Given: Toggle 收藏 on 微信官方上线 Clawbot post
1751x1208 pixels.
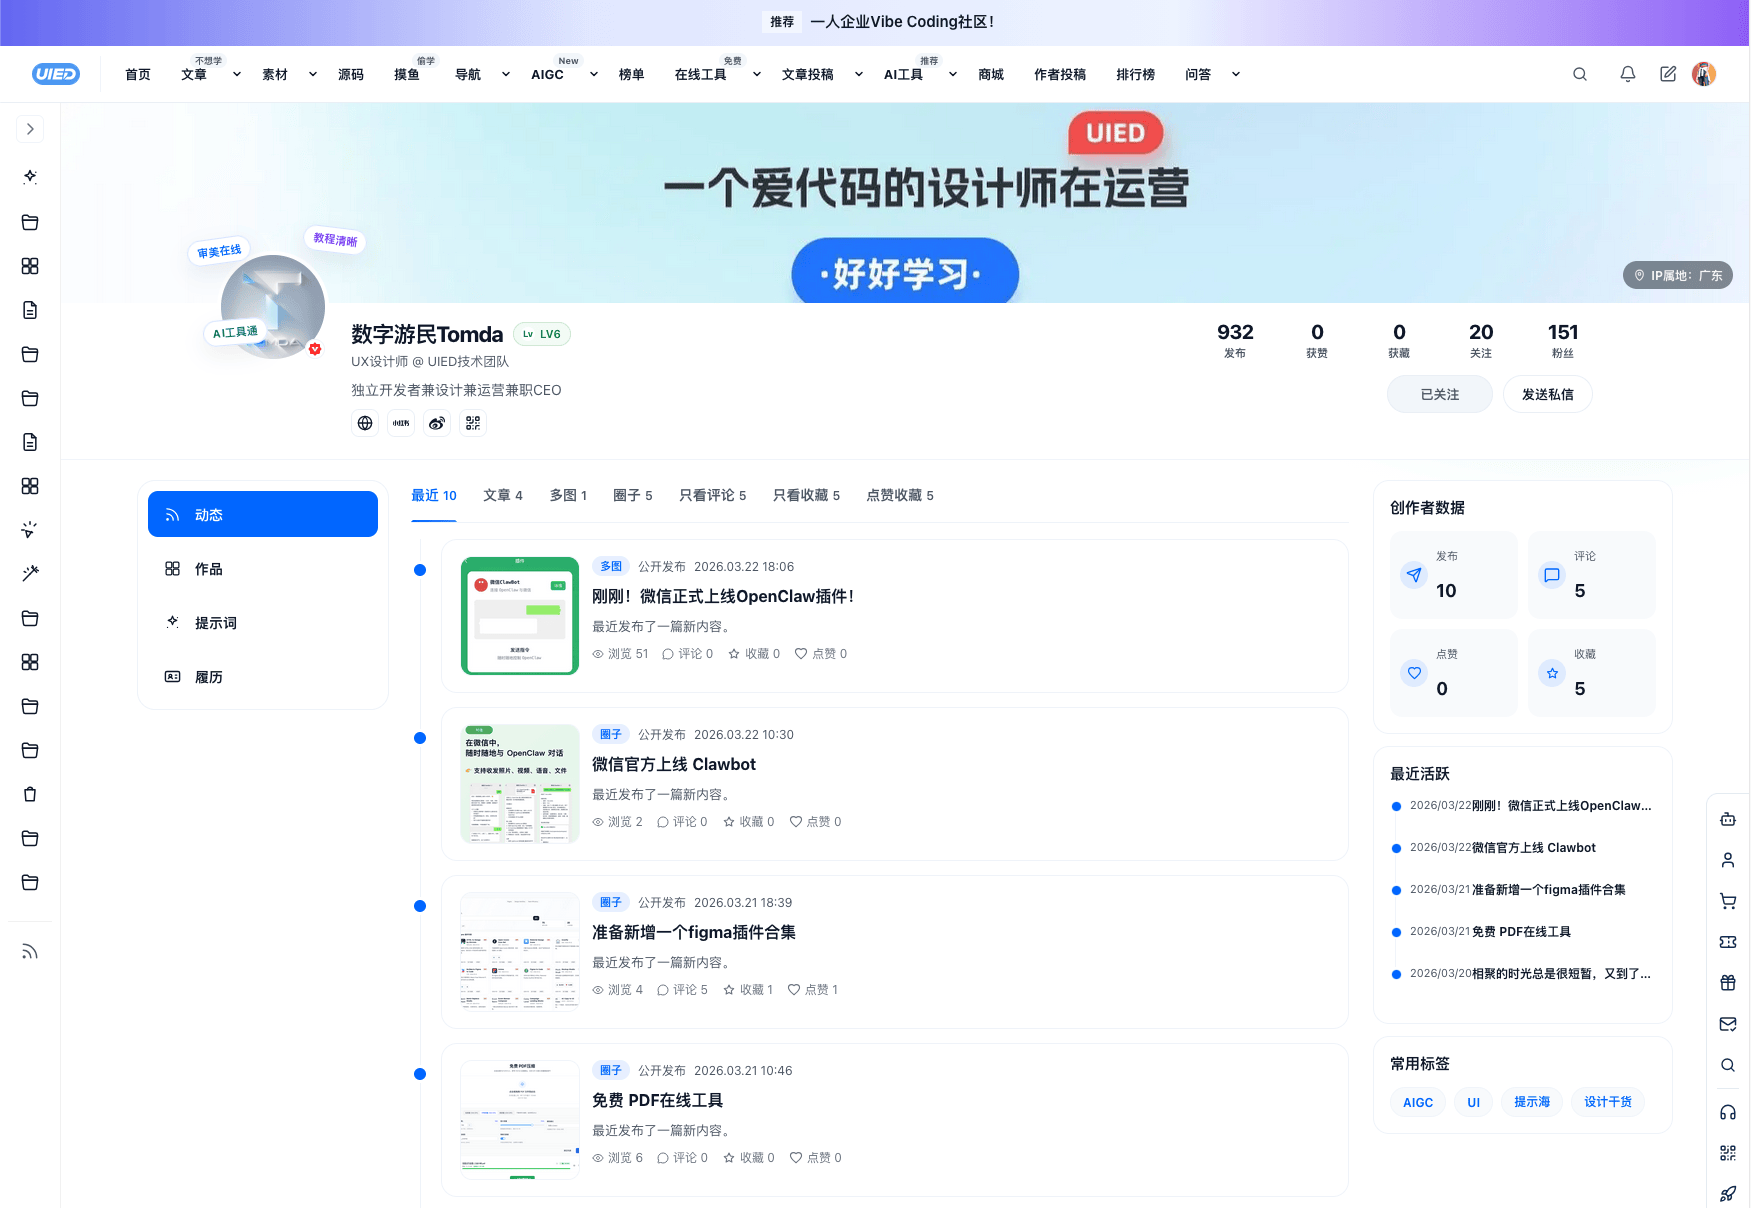Looking at the screenshot, I should 748,822.
